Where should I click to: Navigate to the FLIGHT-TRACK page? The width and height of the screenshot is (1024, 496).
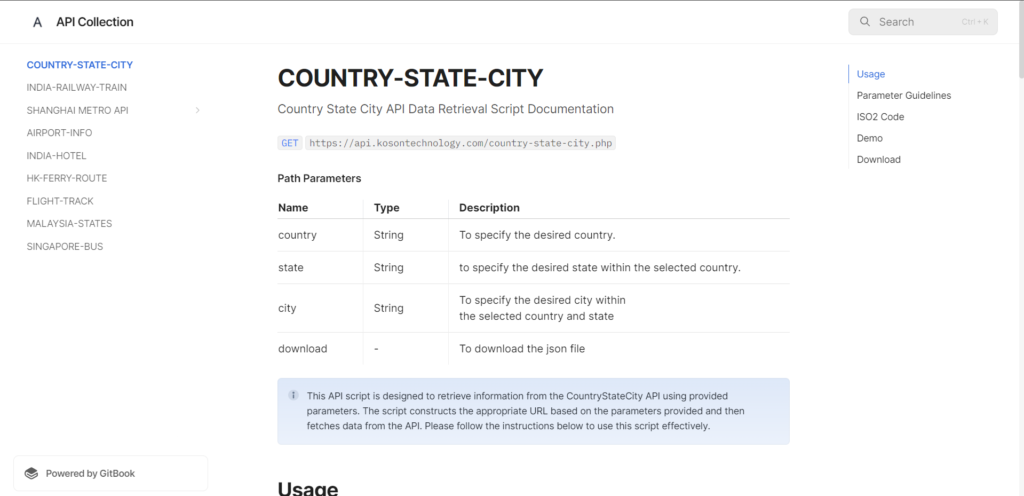coord(60,201)
